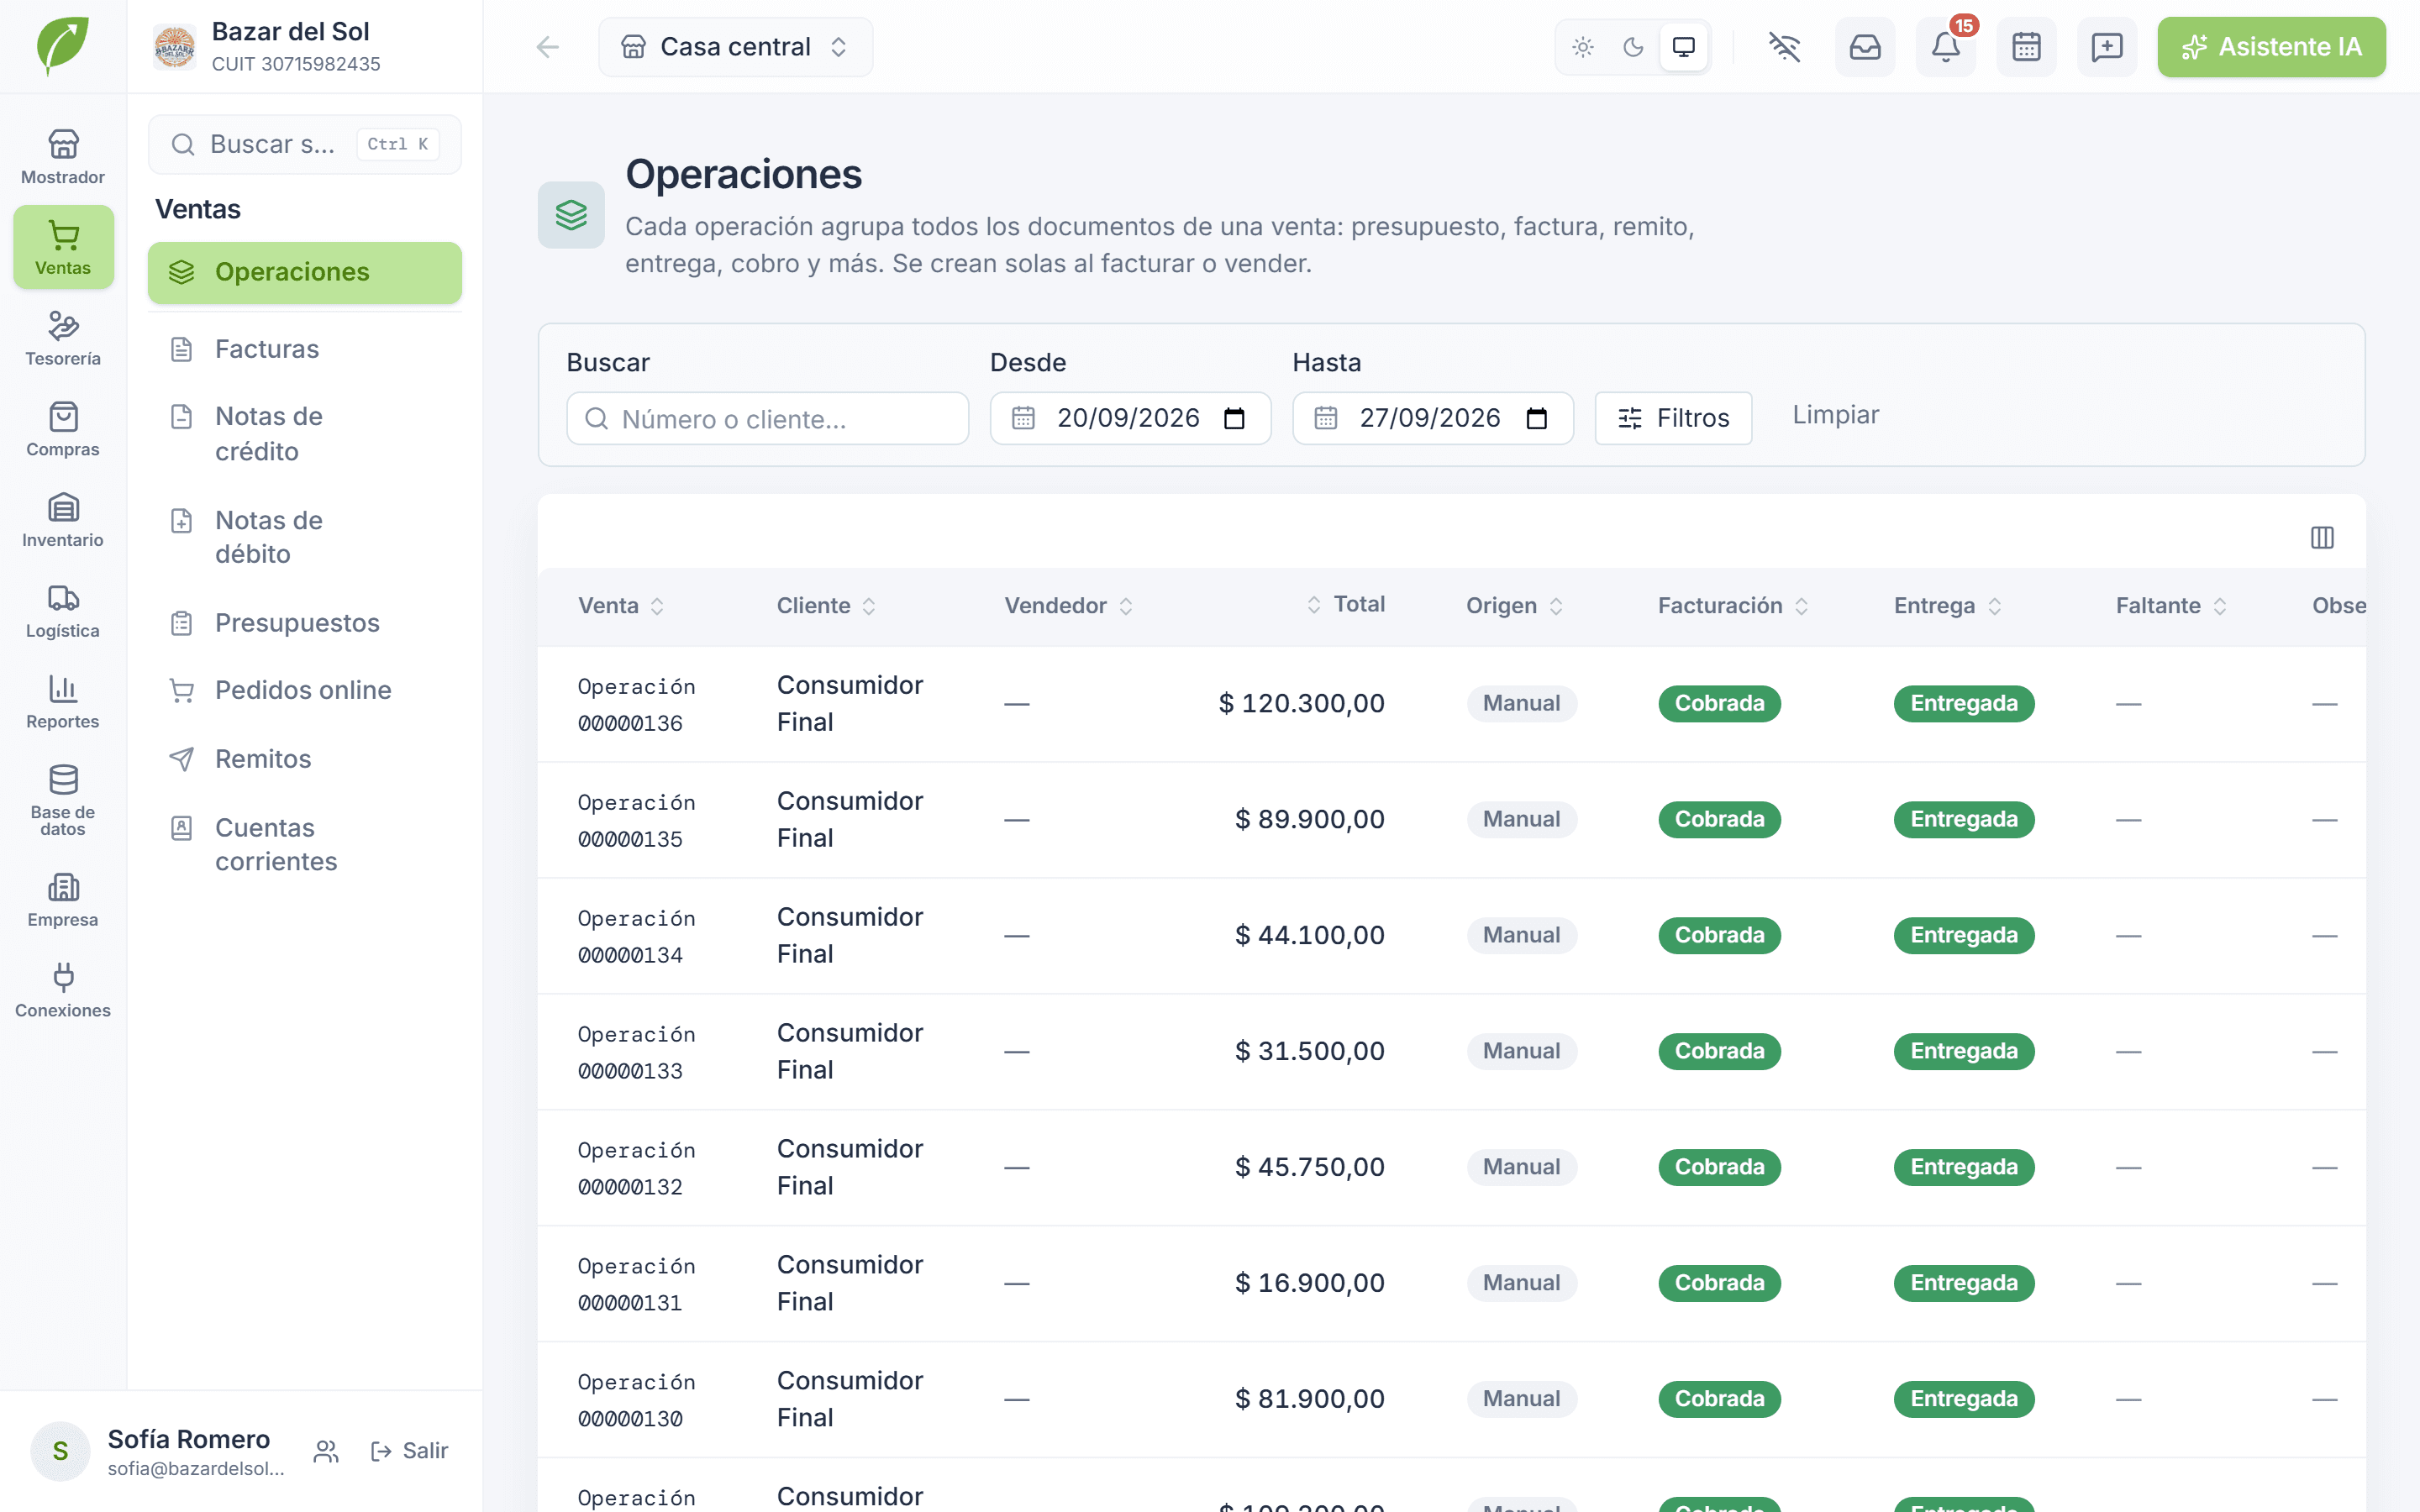2420x1512 pixels.
Task: Open row Operación 00000136
Action: (x=1451, y=704)
